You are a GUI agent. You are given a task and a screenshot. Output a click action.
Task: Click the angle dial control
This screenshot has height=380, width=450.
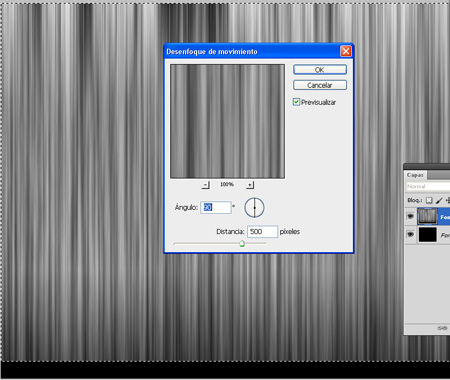click(x=254, y=207)
